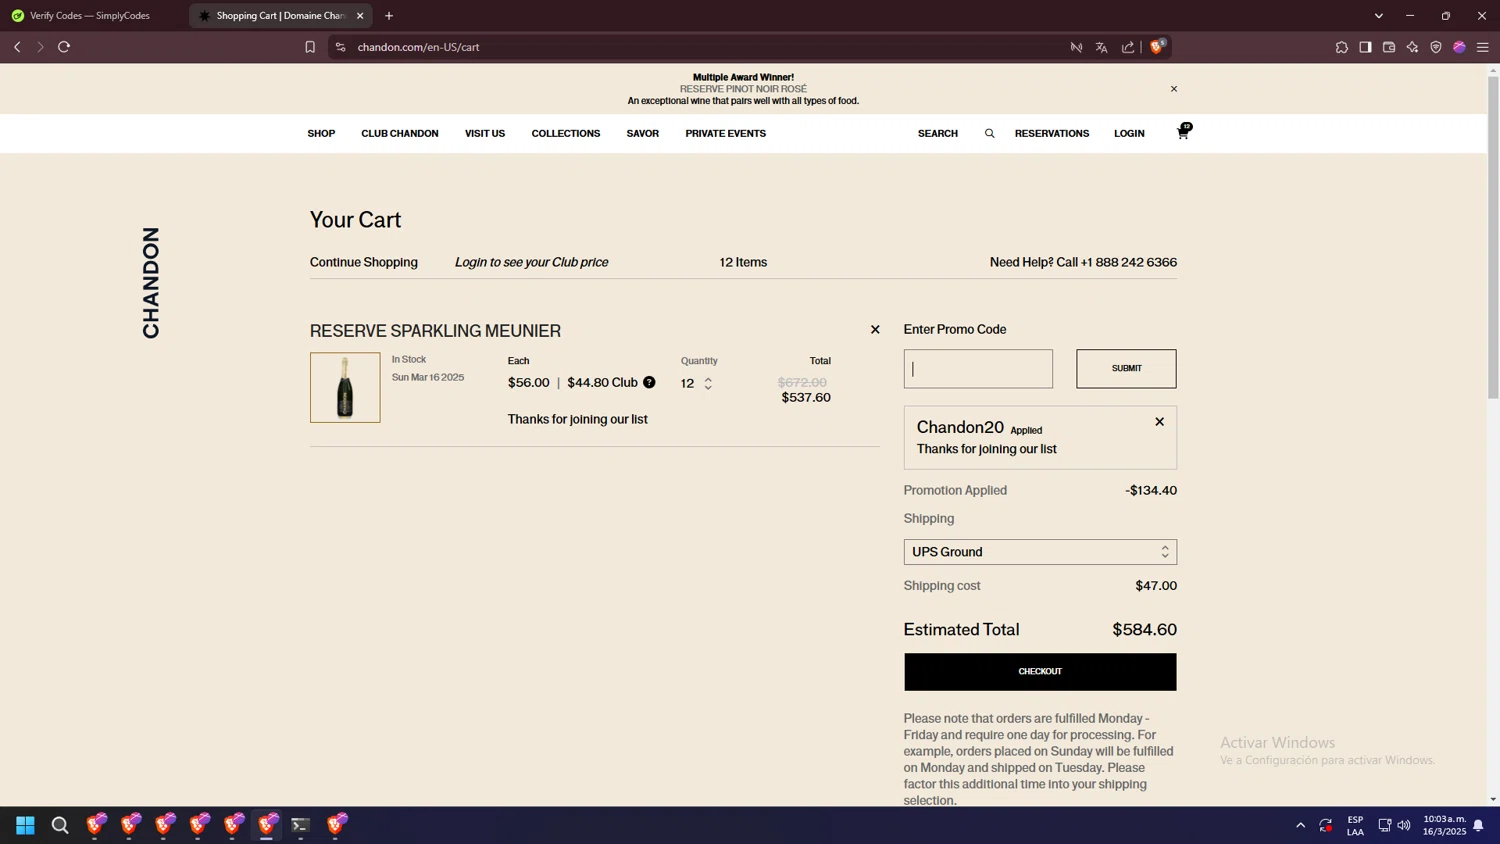This screenshot has height=844, width=1500.
Task: Open the Brave Wallet icon
Action: 1389,47
